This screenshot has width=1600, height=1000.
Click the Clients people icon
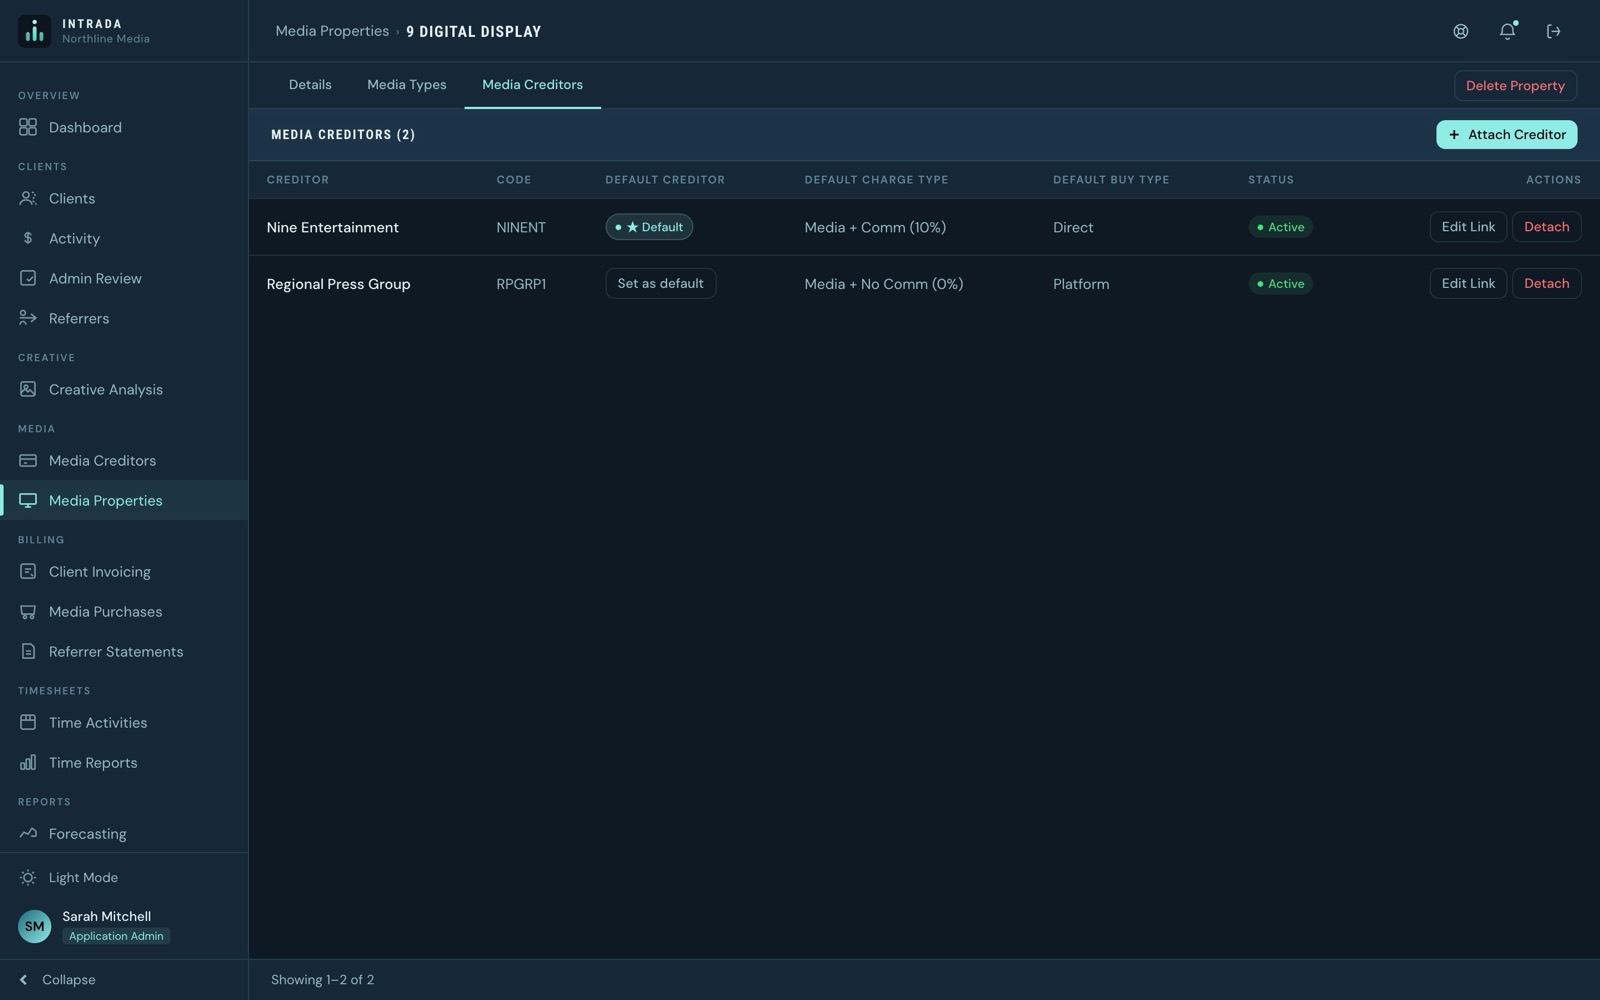28,198
